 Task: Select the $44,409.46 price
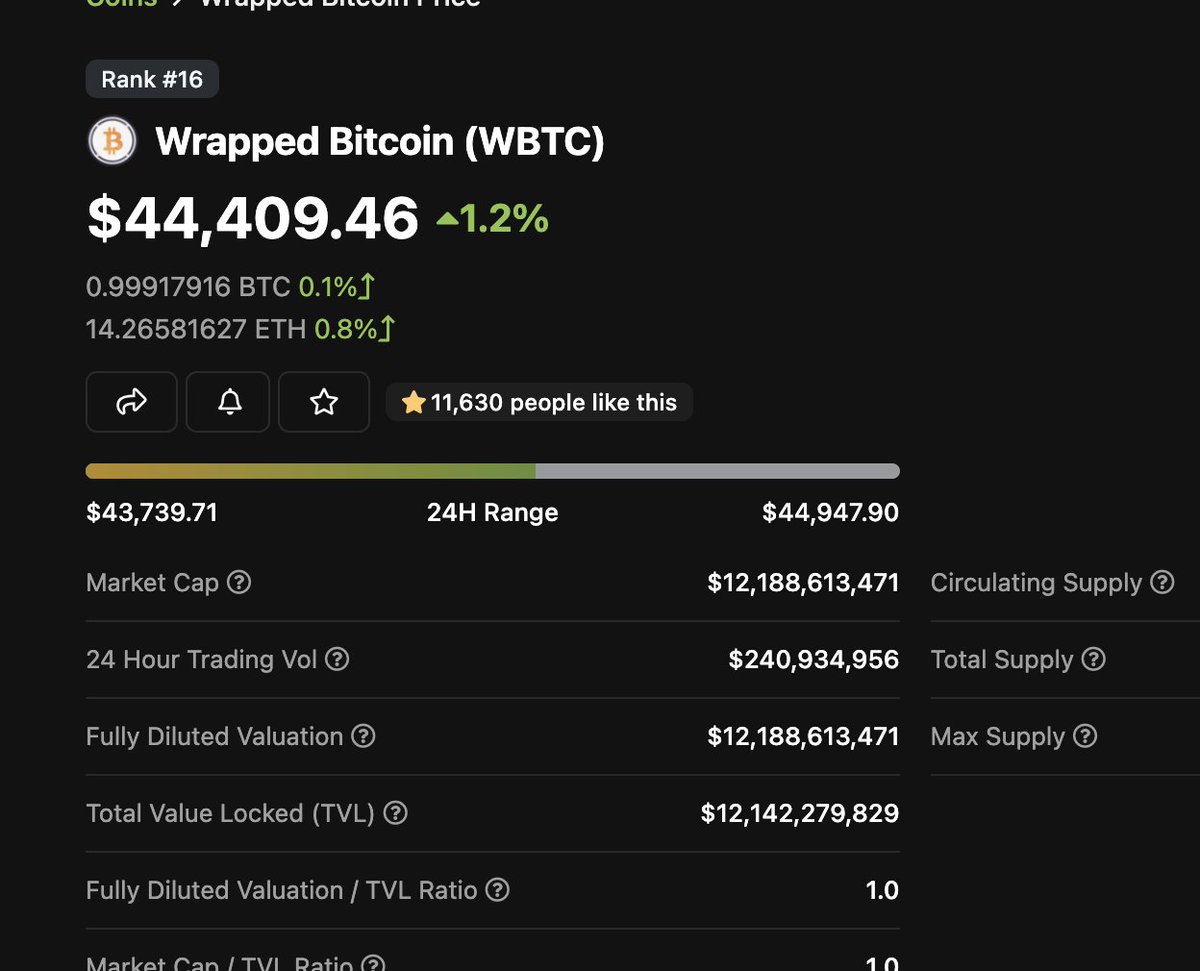[253, 218]
